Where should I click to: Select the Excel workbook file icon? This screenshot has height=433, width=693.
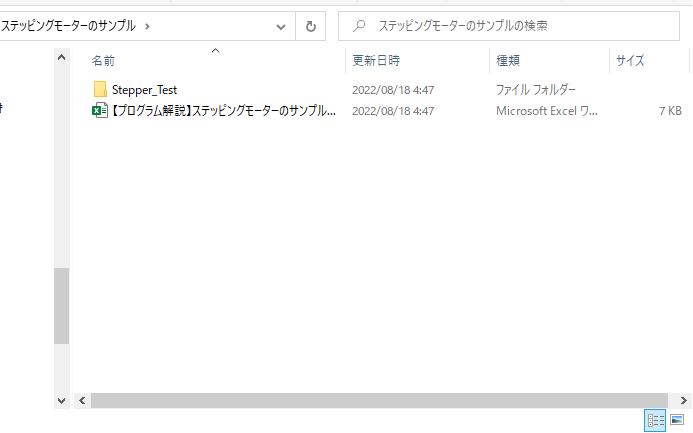click(99, 111)
